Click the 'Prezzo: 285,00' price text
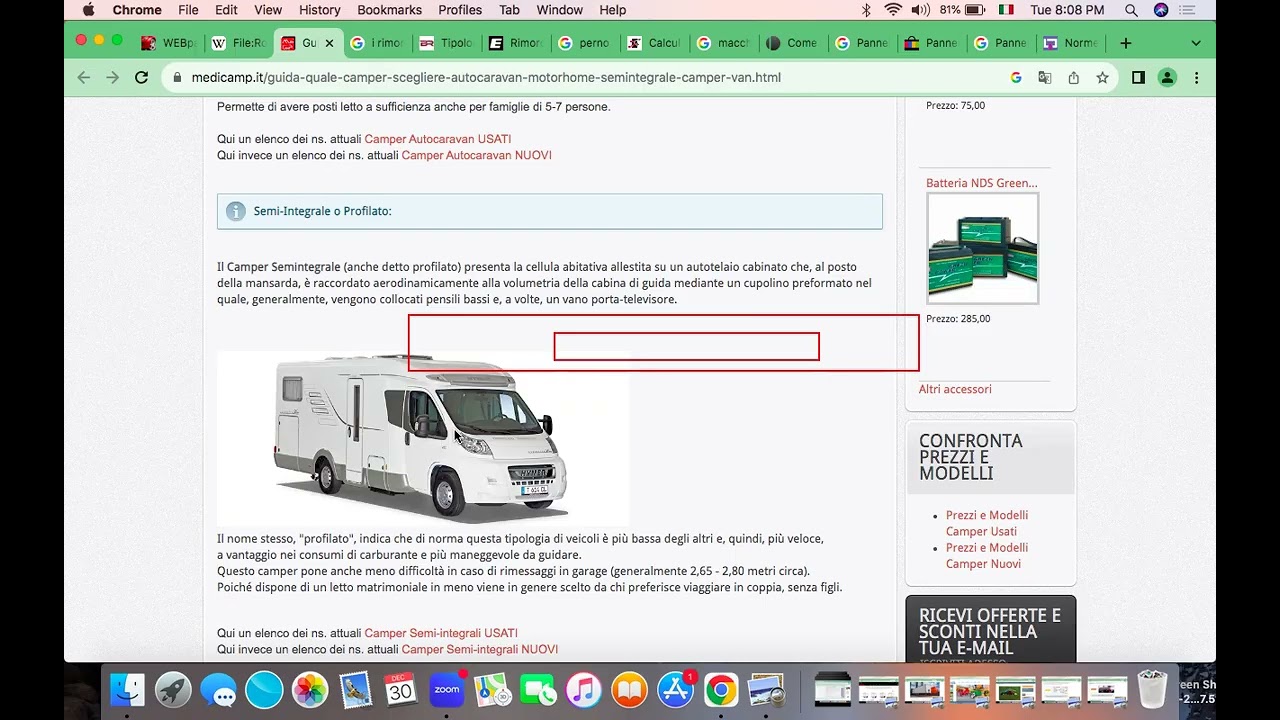This screenshot has width=1280, height=720. (958, 319)
